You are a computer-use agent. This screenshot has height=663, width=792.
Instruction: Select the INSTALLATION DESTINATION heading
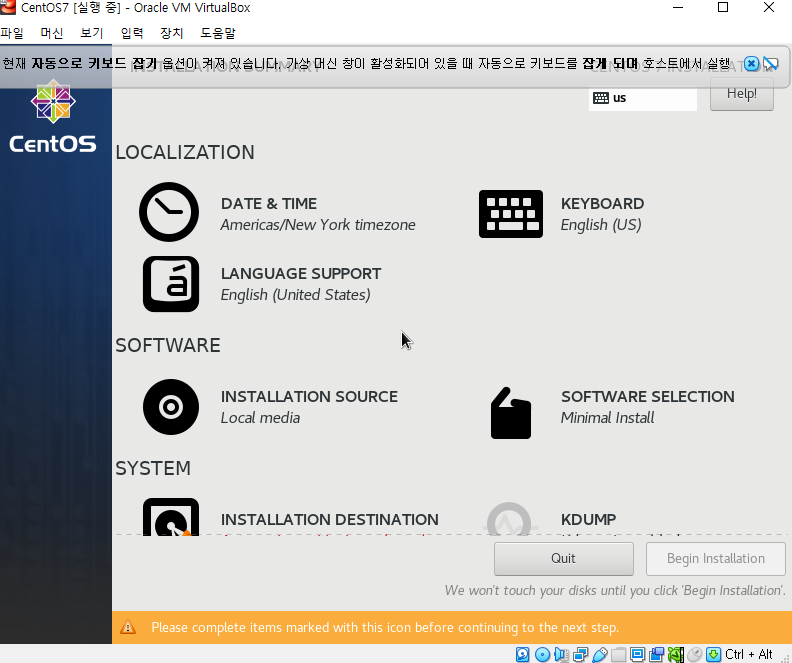(329, 520)
